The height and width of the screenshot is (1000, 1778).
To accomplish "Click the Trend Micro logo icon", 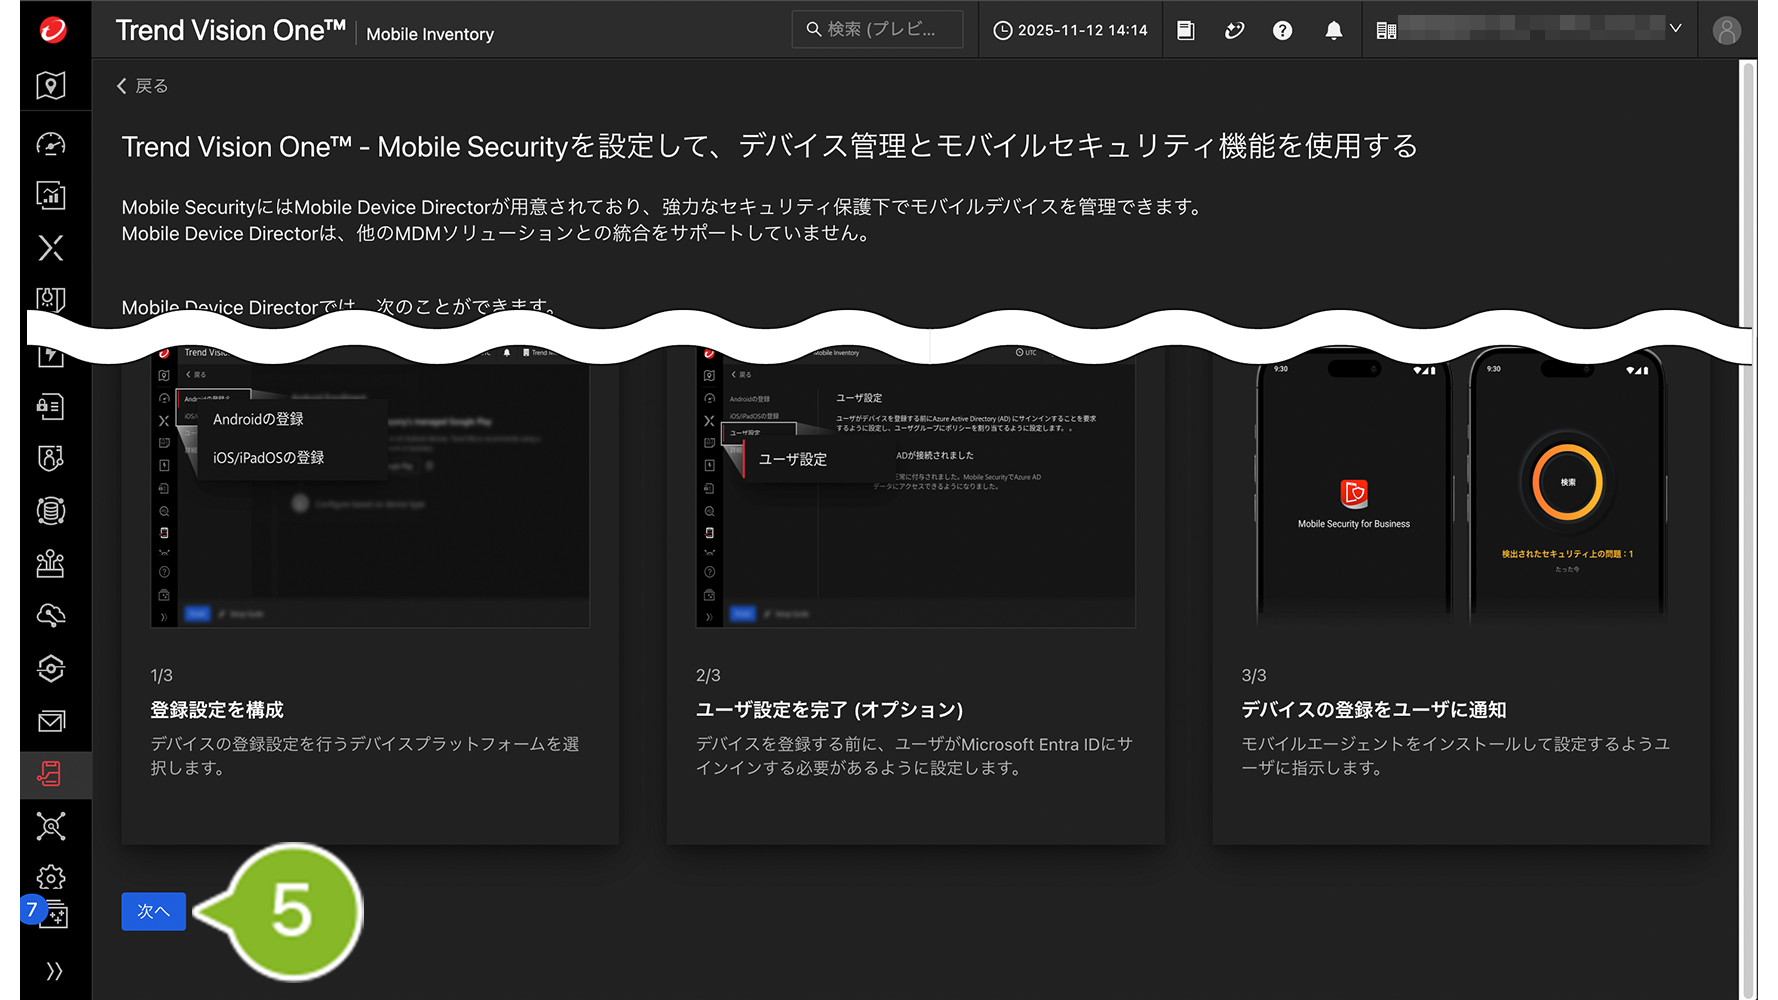I will (53, 30).
